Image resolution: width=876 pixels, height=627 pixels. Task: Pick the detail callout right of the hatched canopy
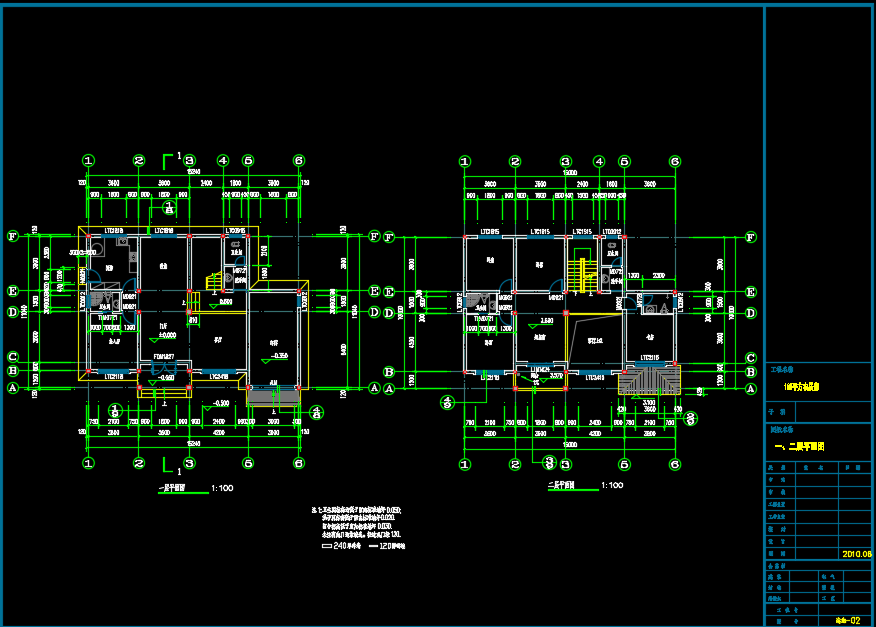tap(691, 418)
